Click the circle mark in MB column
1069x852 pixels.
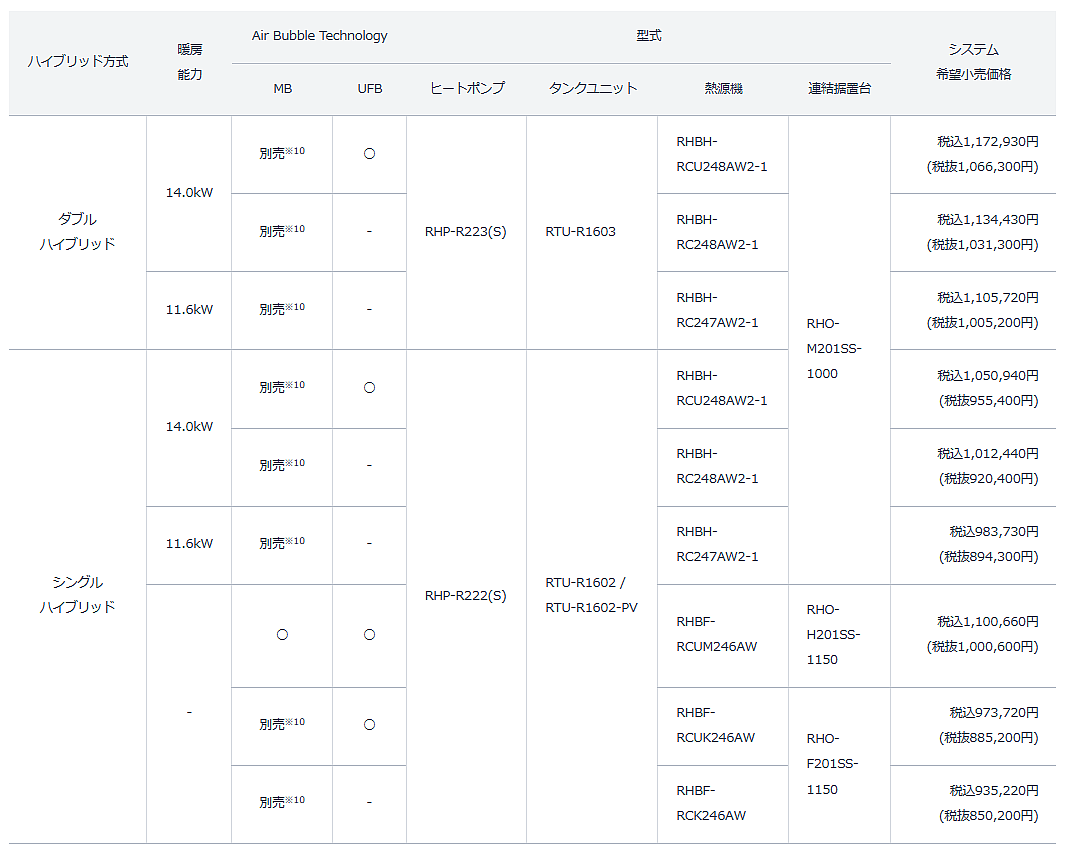[x=282, y=635]
